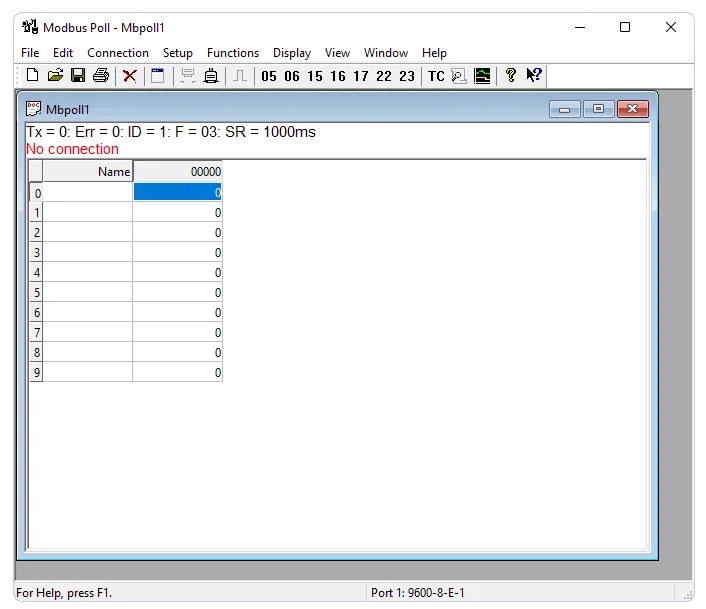Select the highlighted value cell in row 0

point(177,193)
